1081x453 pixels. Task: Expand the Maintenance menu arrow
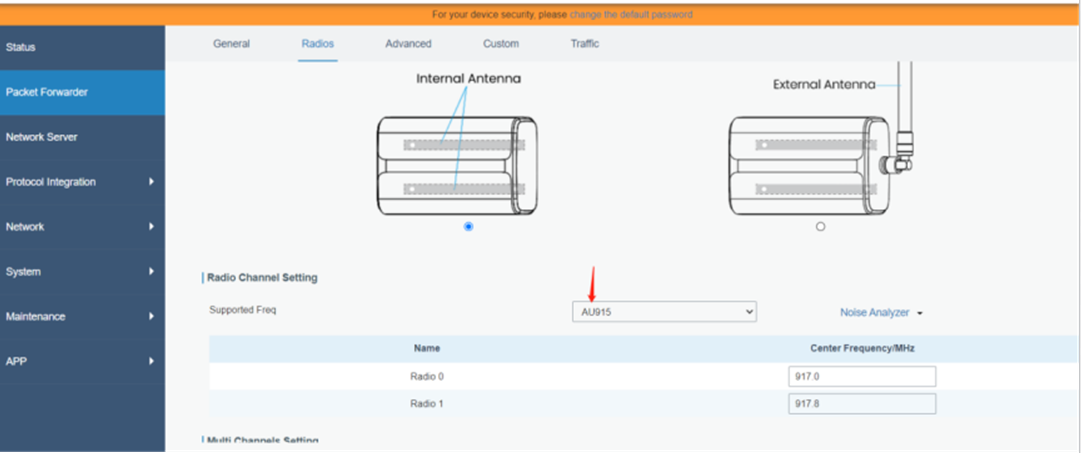(x=151, y=316)
